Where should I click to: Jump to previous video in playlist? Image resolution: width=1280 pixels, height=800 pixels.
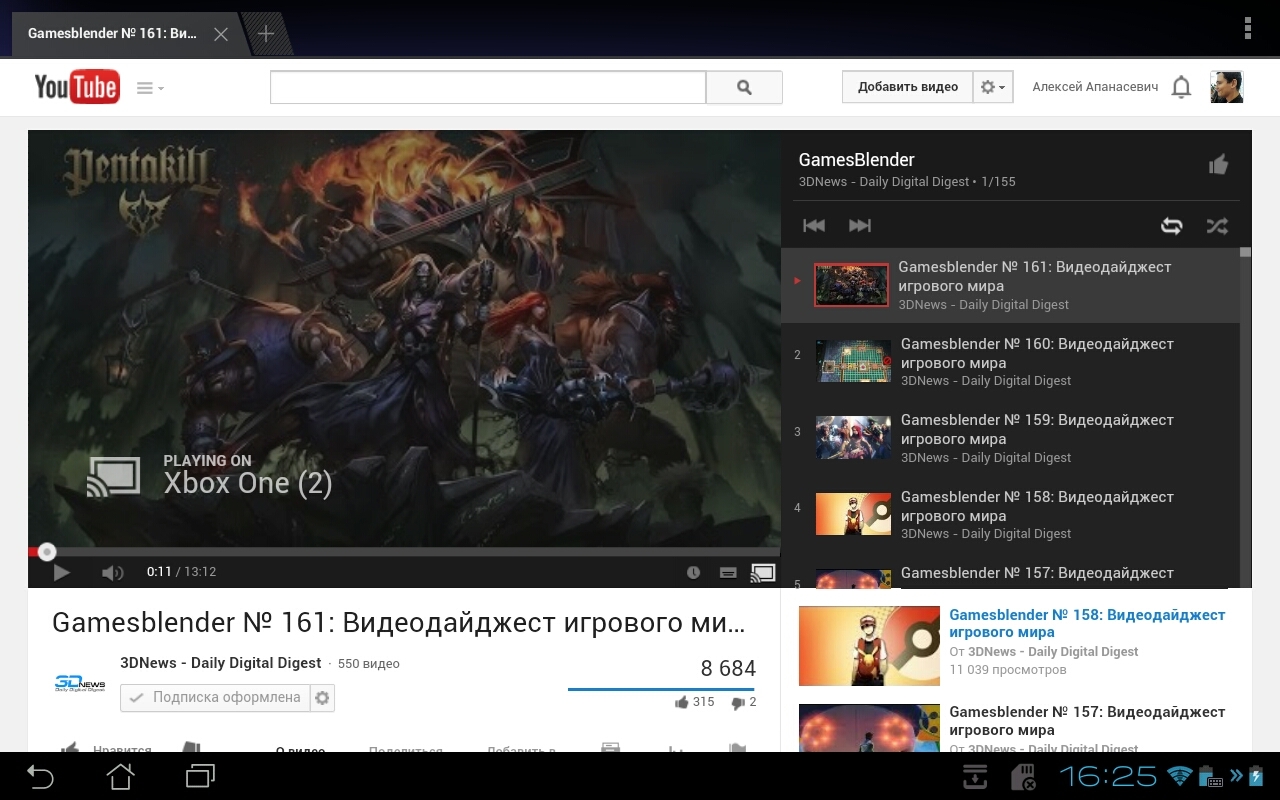click(814, 225)
